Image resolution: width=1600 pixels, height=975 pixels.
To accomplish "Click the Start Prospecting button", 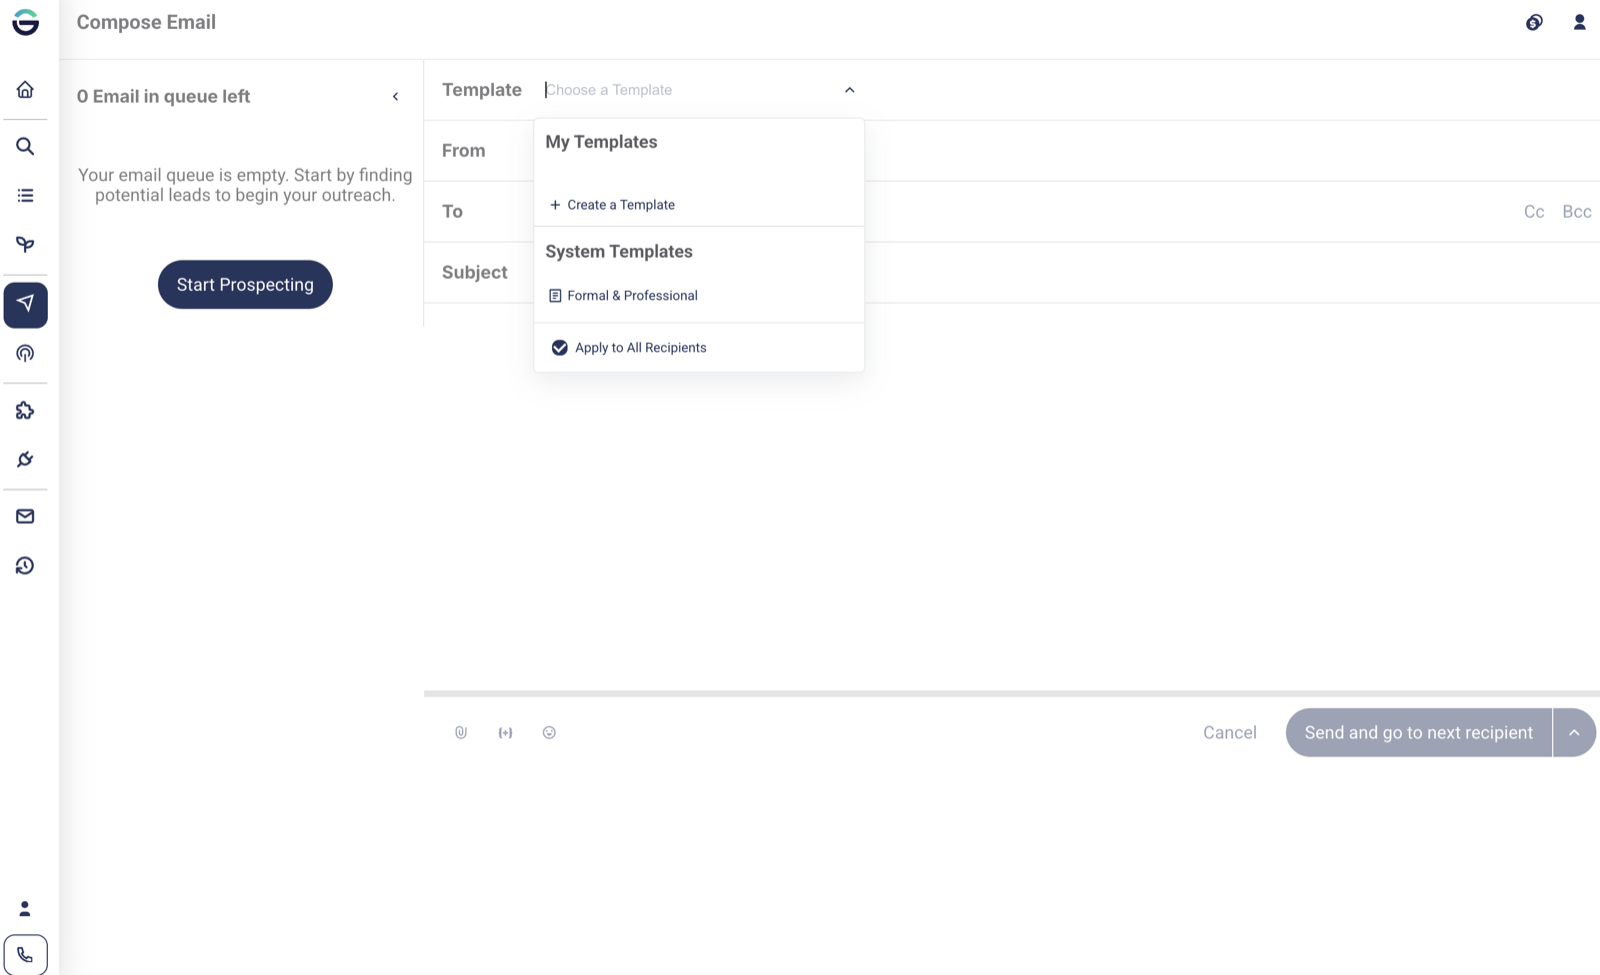I will (245, 285).
